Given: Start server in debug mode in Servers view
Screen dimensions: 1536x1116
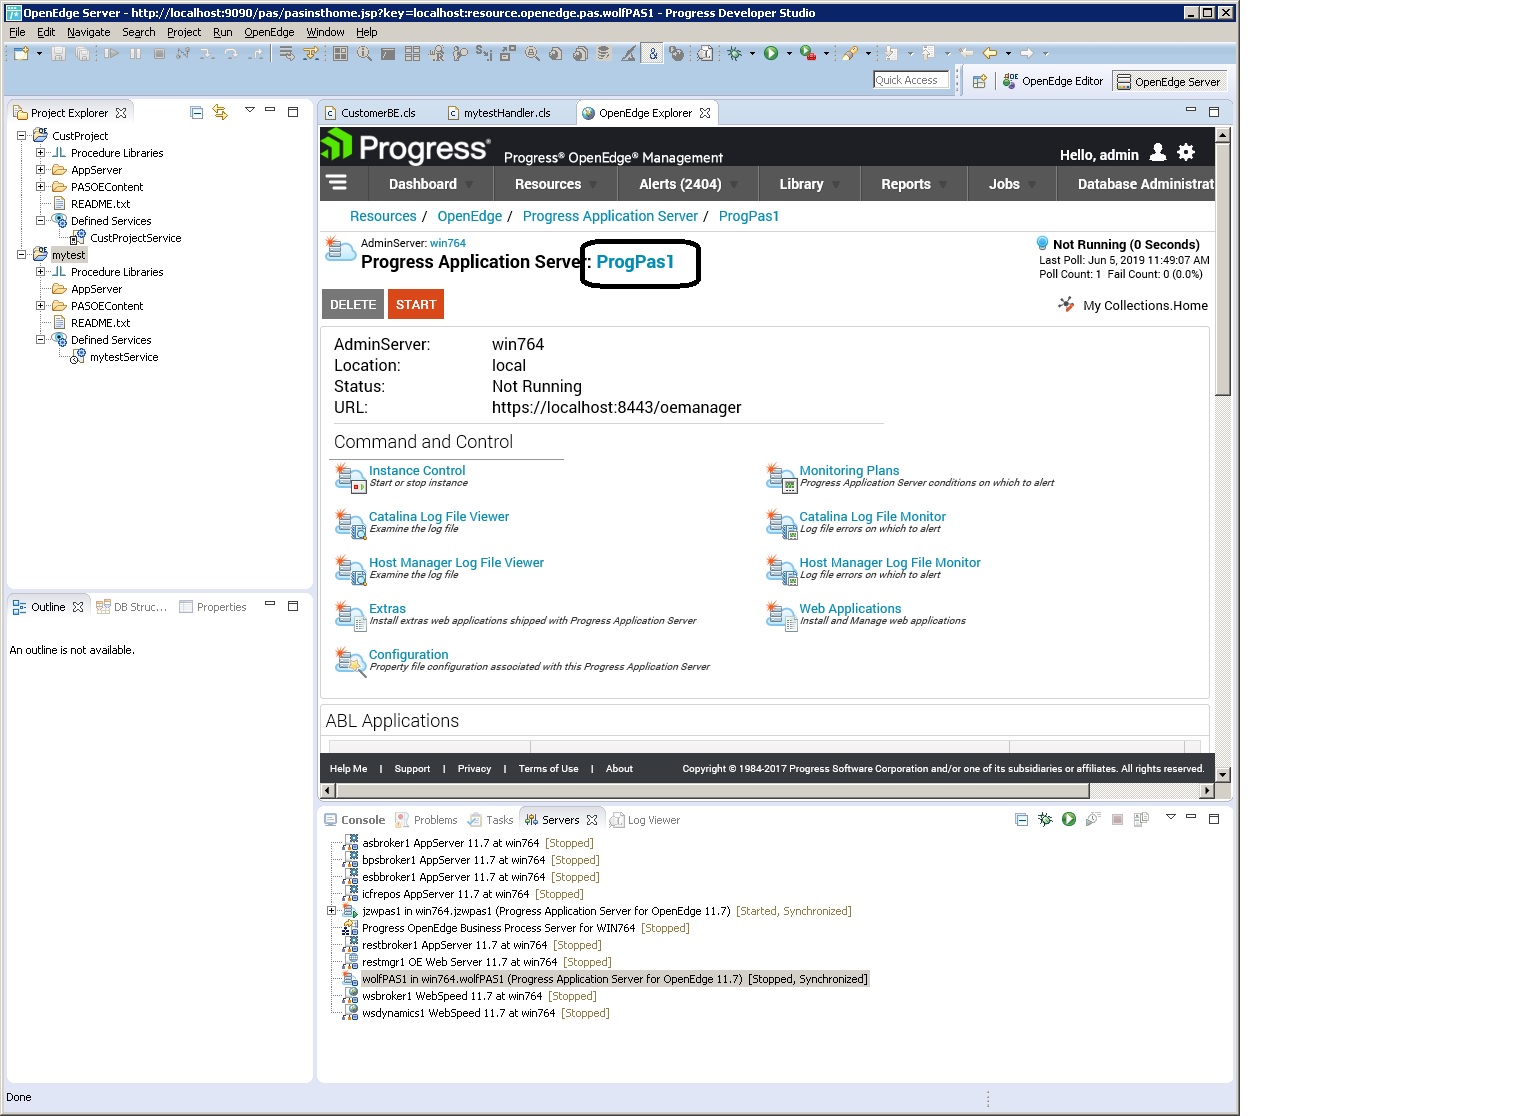Looking at the screenshot, I should click(1045, 819).
